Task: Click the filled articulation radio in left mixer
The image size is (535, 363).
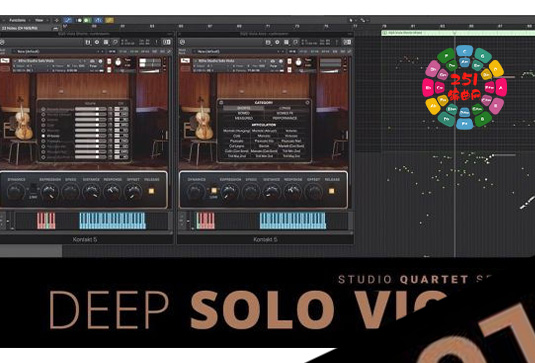Action: 43,136
